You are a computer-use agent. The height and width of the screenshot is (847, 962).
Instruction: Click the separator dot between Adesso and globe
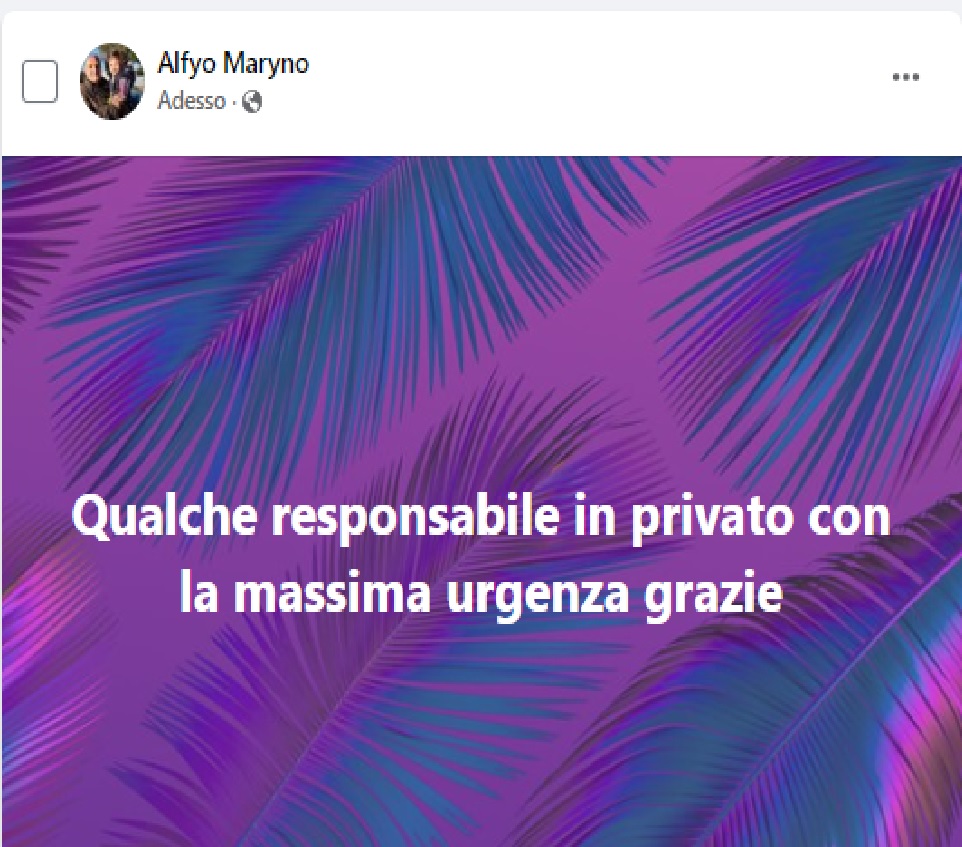point(234,102)
